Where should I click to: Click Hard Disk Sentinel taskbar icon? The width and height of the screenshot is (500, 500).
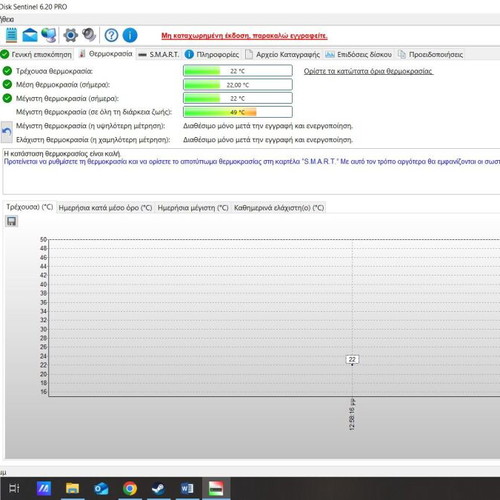pyautogui.click(x=216, y=489)
